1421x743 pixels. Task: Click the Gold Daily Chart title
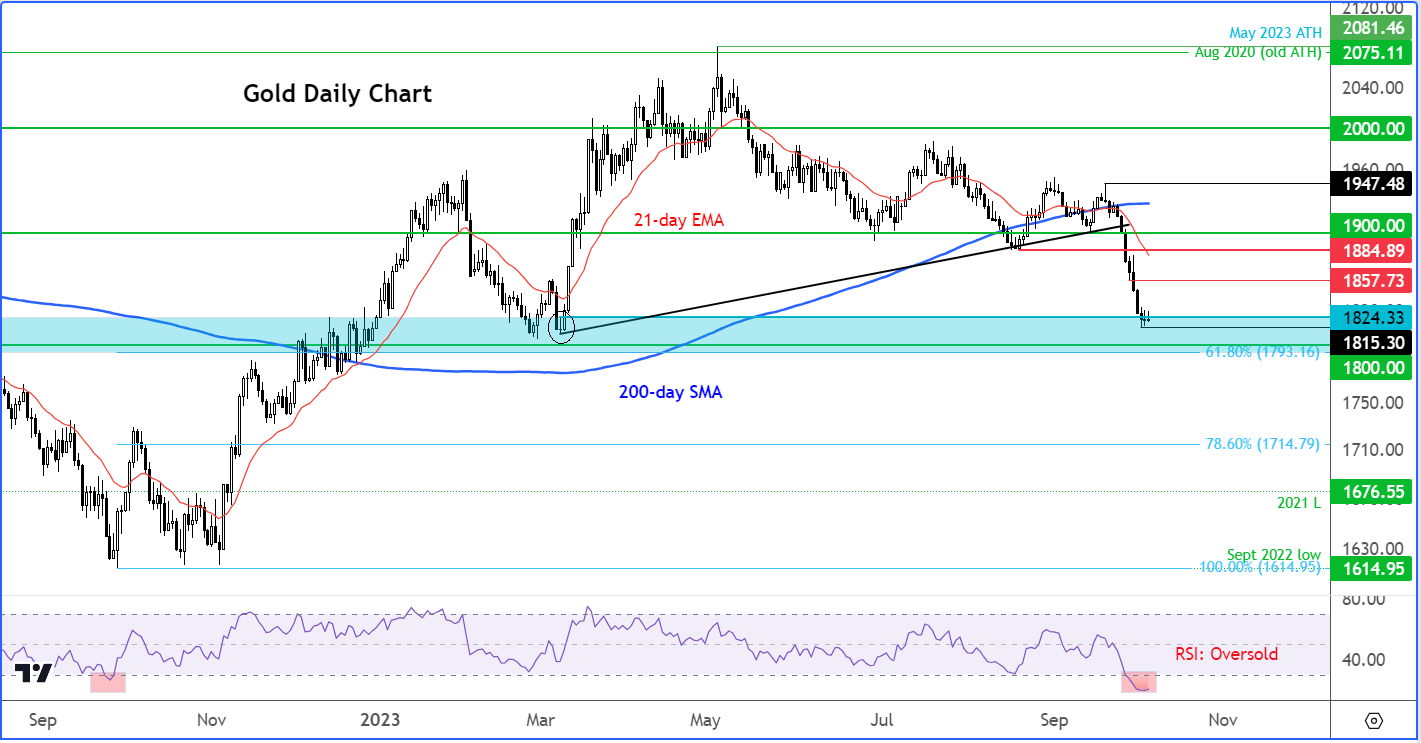[338, 94]
